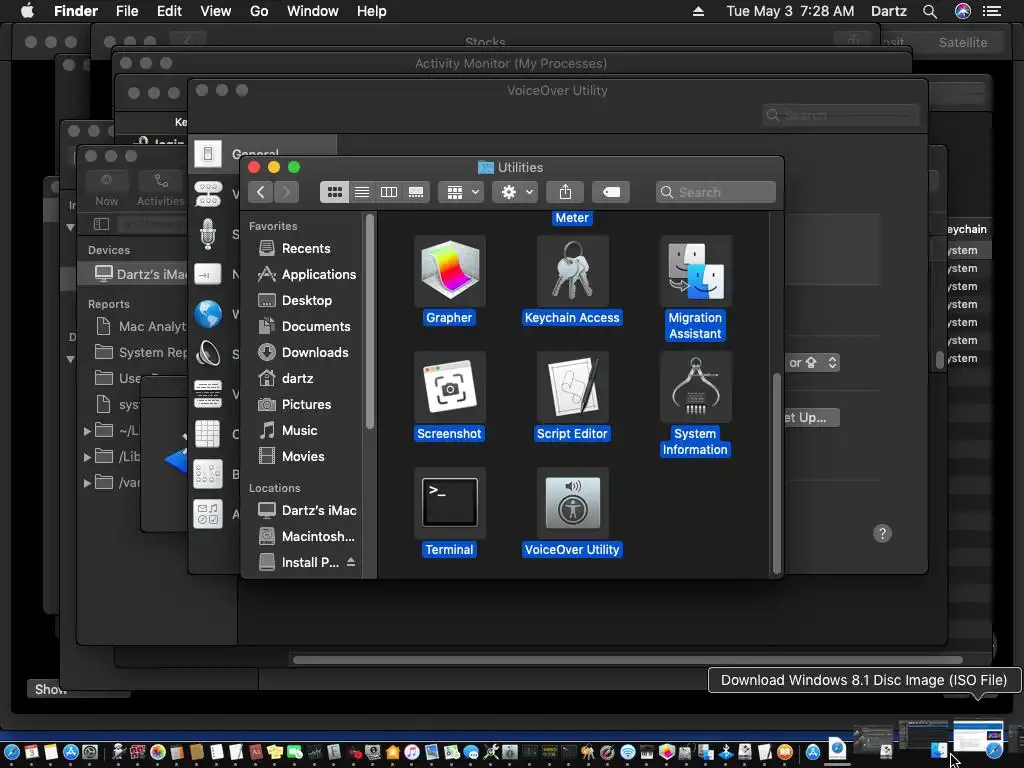Collapse lower disclosure triangle left of Console sidebar
1024x768 pixels.
point(70,359)
